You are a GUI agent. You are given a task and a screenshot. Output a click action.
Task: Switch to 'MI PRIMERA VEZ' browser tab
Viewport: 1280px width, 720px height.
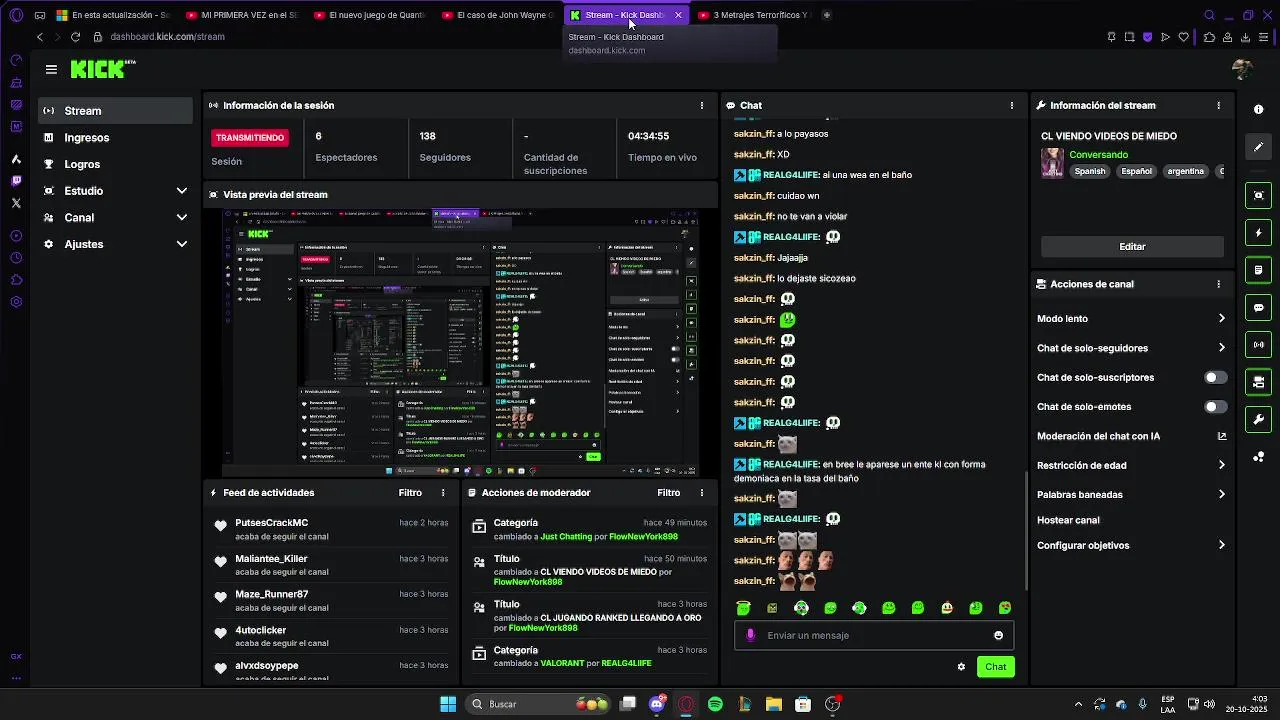[241, 15]
